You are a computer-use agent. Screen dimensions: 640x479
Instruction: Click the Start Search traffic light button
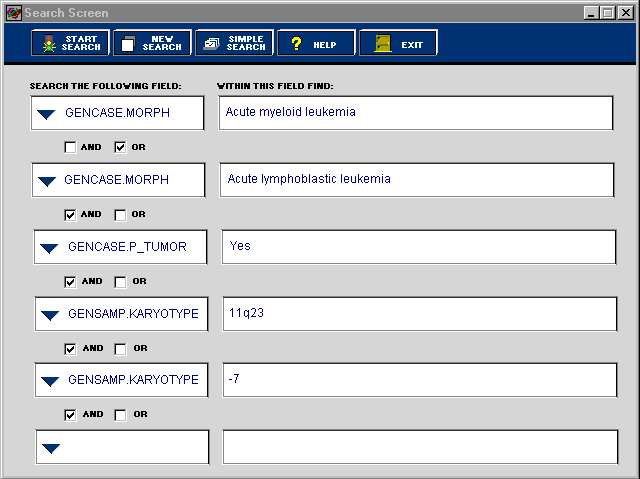70,43
